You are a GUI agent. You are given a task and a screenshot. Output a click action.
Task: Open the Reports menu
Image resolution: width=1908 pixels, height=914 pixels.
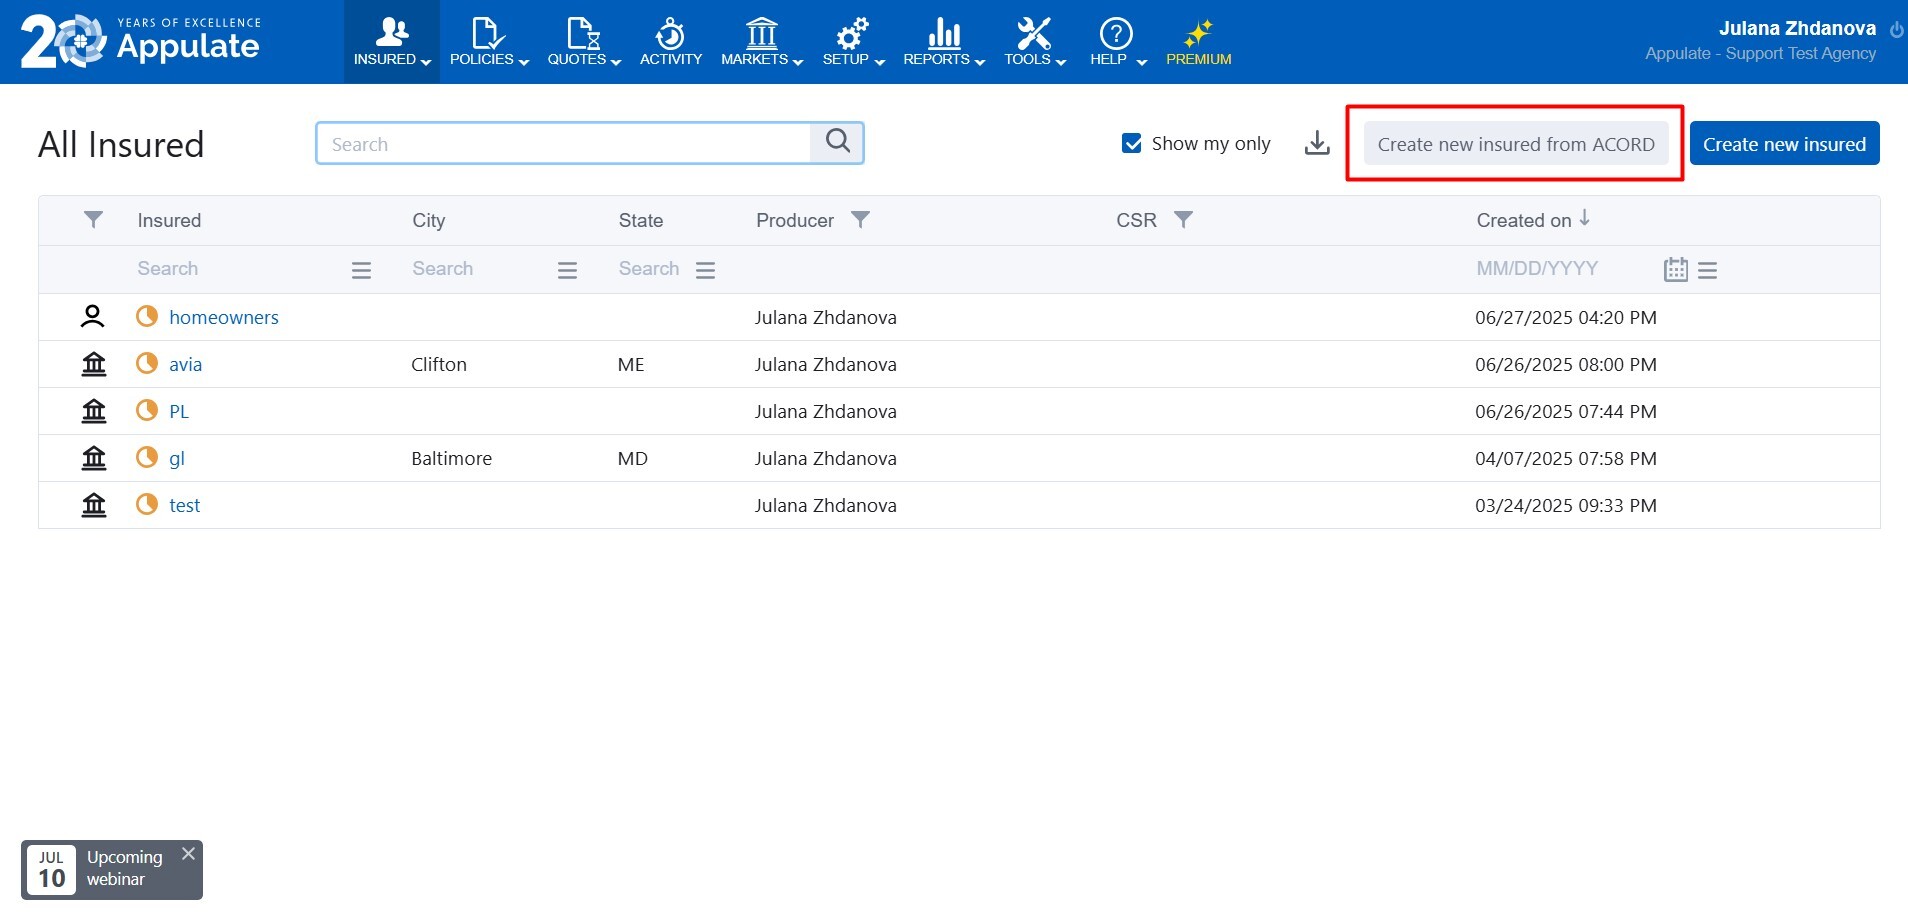(943, 42)
